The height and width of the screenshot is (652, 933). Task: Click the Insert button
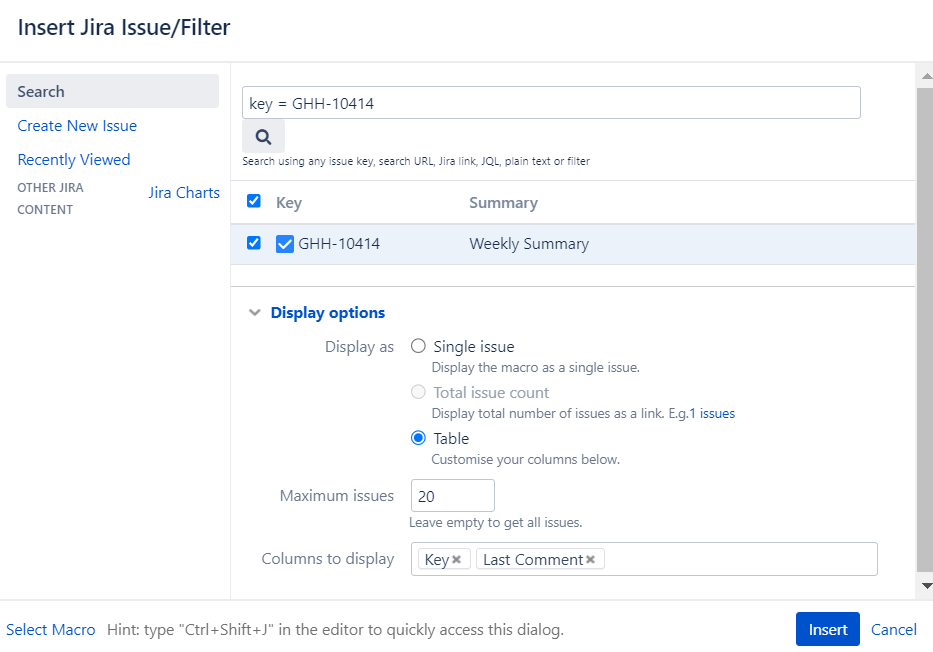click(828, 629)
